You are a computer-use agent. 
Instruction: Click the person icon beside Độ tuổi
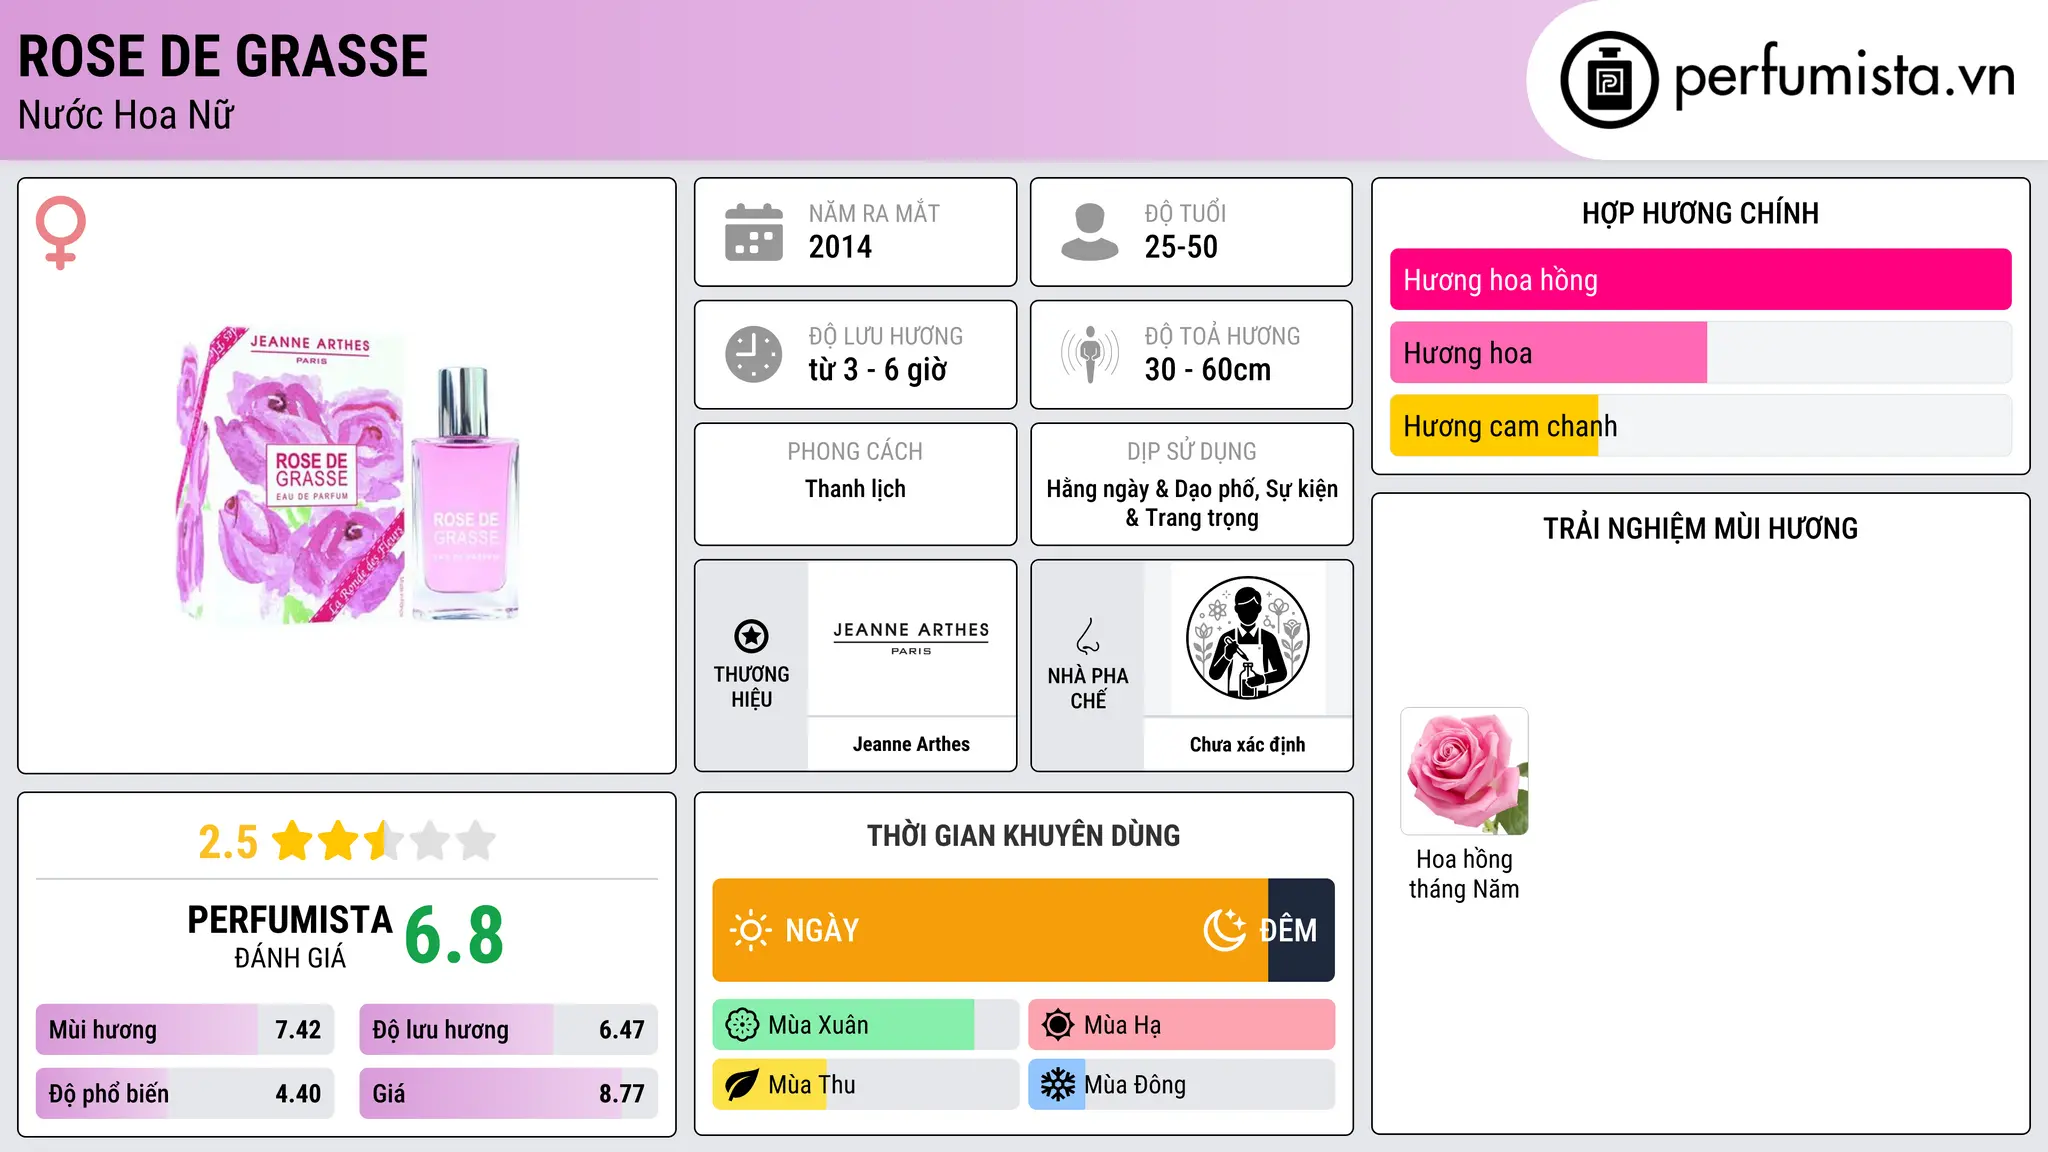[1090, 232]
